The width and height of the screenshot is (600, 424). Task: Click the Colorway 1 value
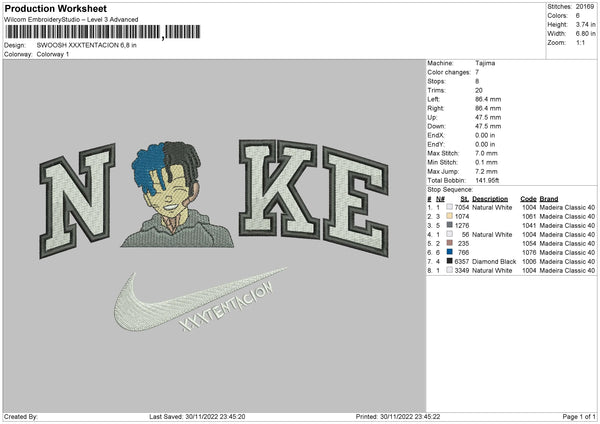point(53,54)
